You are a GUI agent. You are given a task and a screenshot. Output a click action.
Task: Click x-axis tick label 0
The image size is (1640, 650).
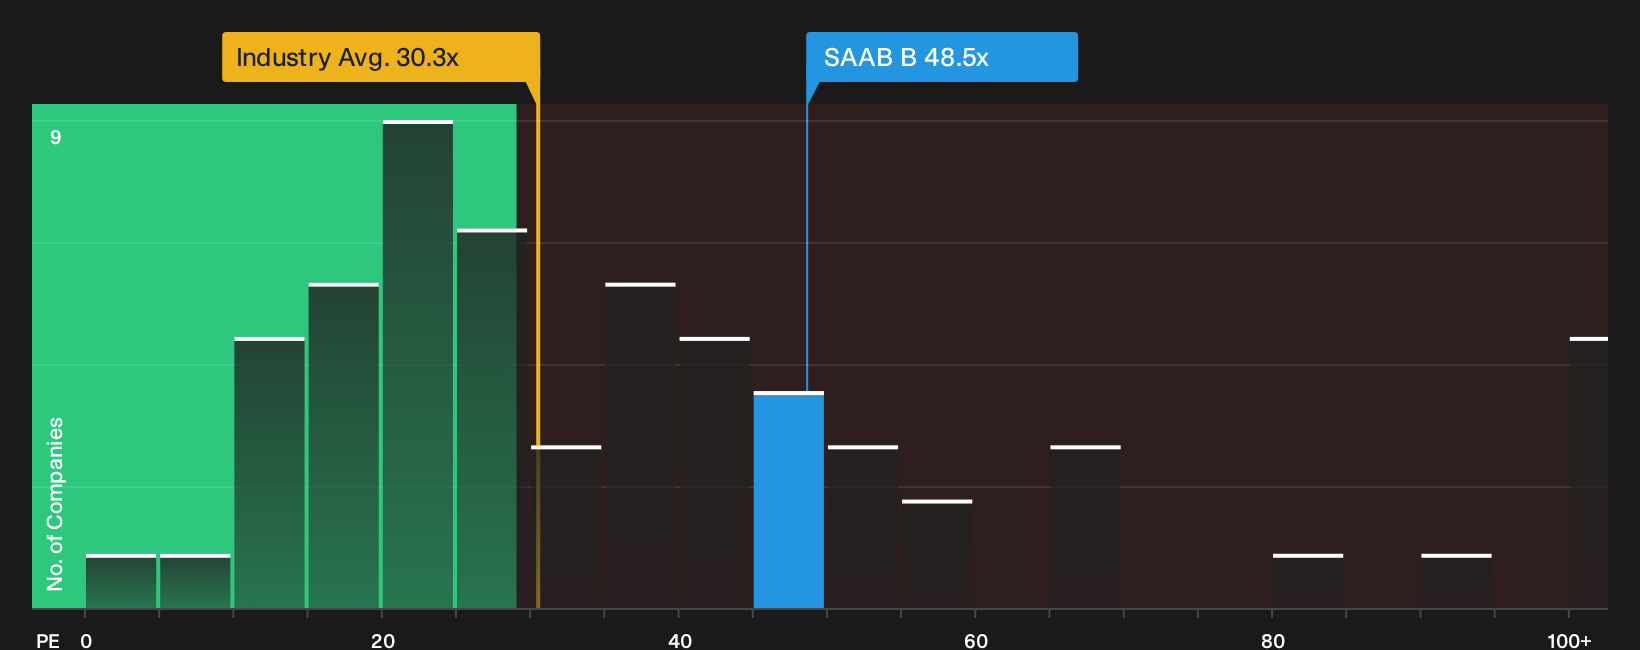click(86, 641)
